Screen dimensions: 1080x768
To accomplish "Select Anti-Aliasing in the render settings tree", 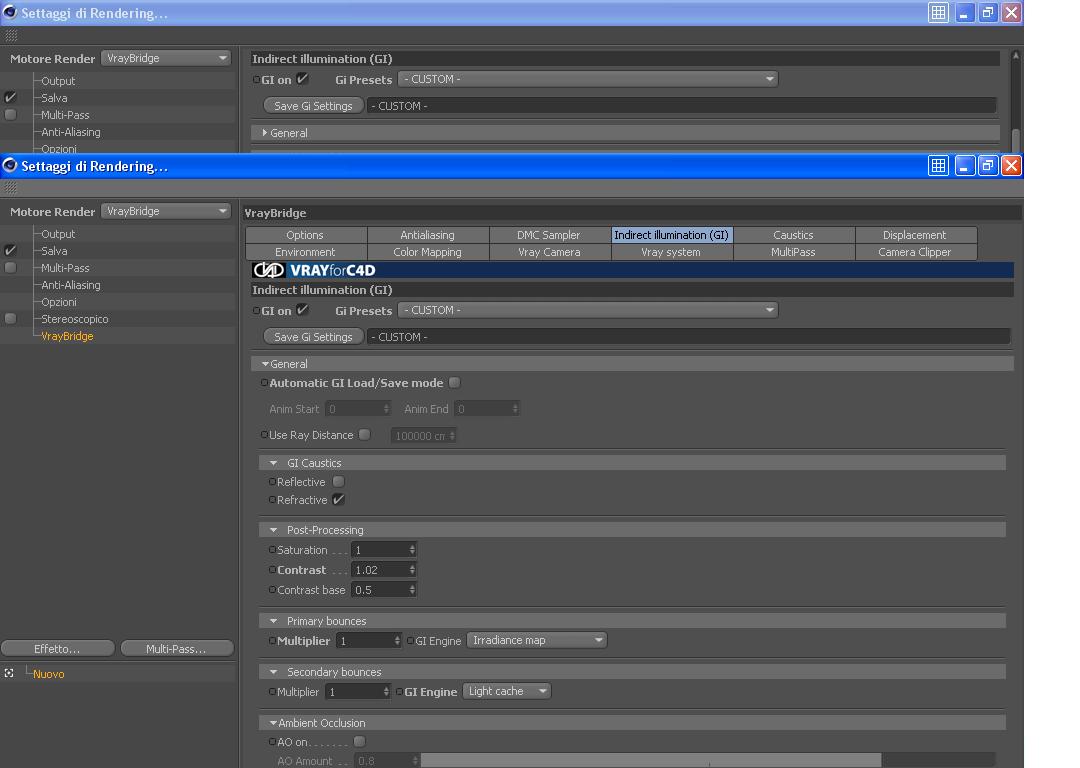I will point(71,284).
